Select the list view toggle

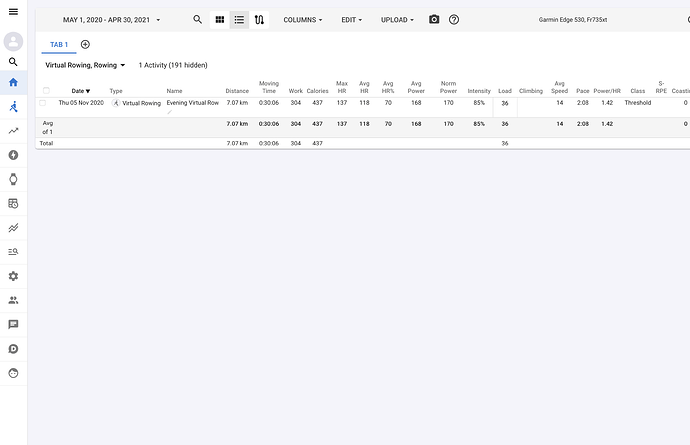pyautogui.click(x=239, y=19)
